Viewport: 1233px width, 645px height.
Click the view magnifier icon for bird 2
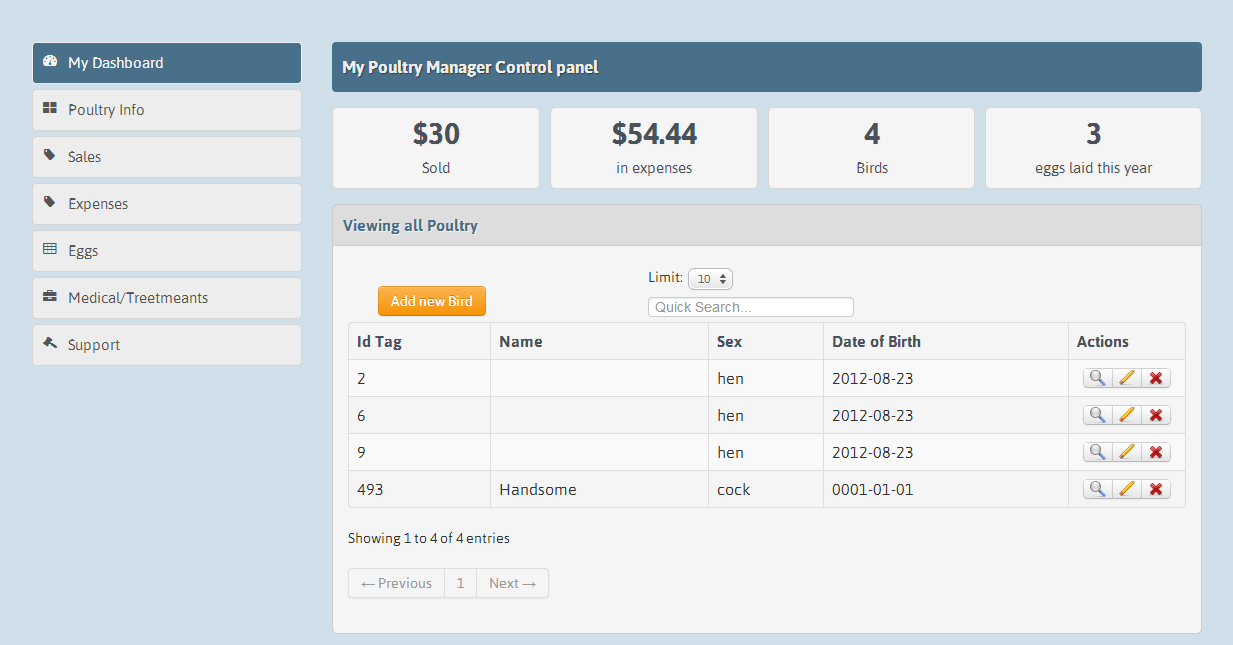pos(1097,378)
